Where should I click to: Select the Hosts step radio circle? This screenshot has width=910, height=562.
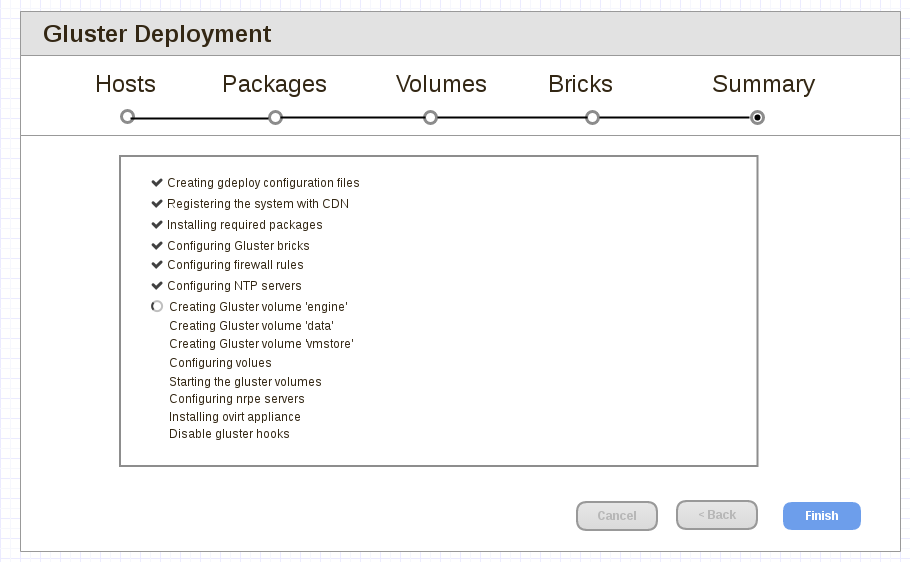coord(127,117)
